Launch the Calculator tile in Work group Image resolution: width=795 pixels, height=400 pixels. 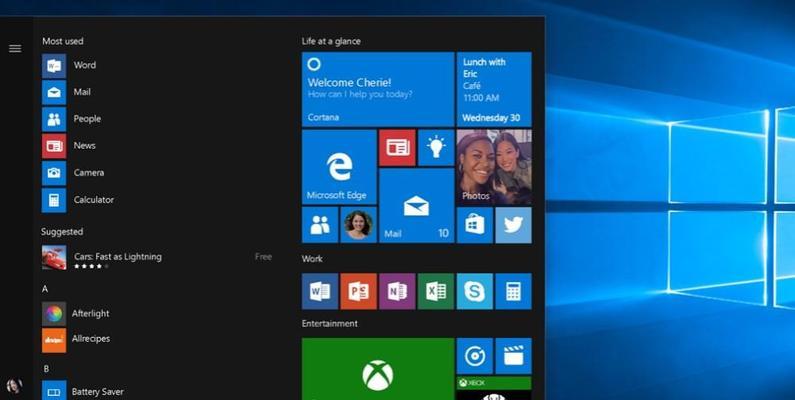514,292
